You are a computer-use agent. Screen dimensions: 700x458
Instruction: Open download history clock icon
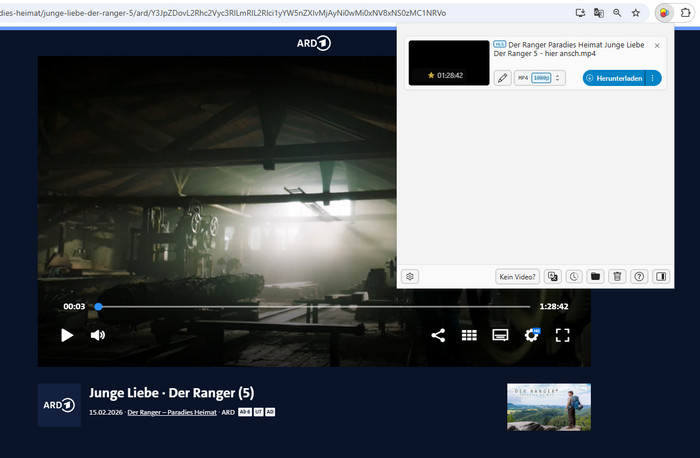click(x=574, y=277)
